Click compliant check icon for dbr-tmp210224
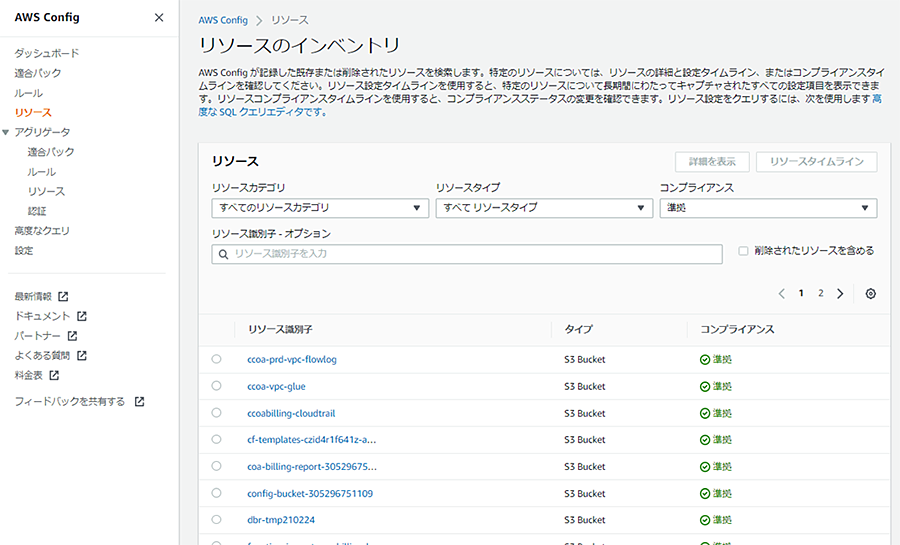 705,520
